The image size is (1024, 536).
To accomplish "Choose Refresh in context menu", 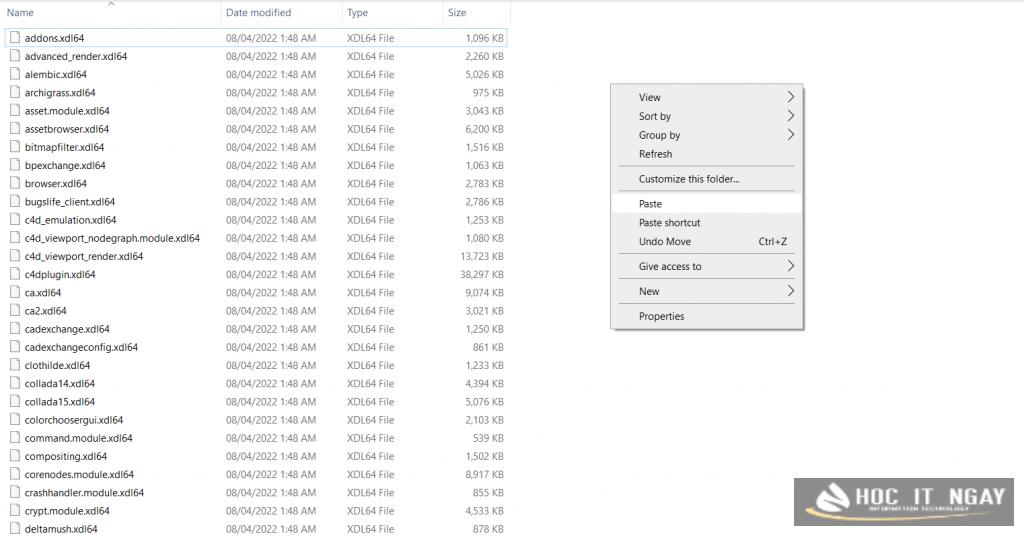I will pos(707,154).
